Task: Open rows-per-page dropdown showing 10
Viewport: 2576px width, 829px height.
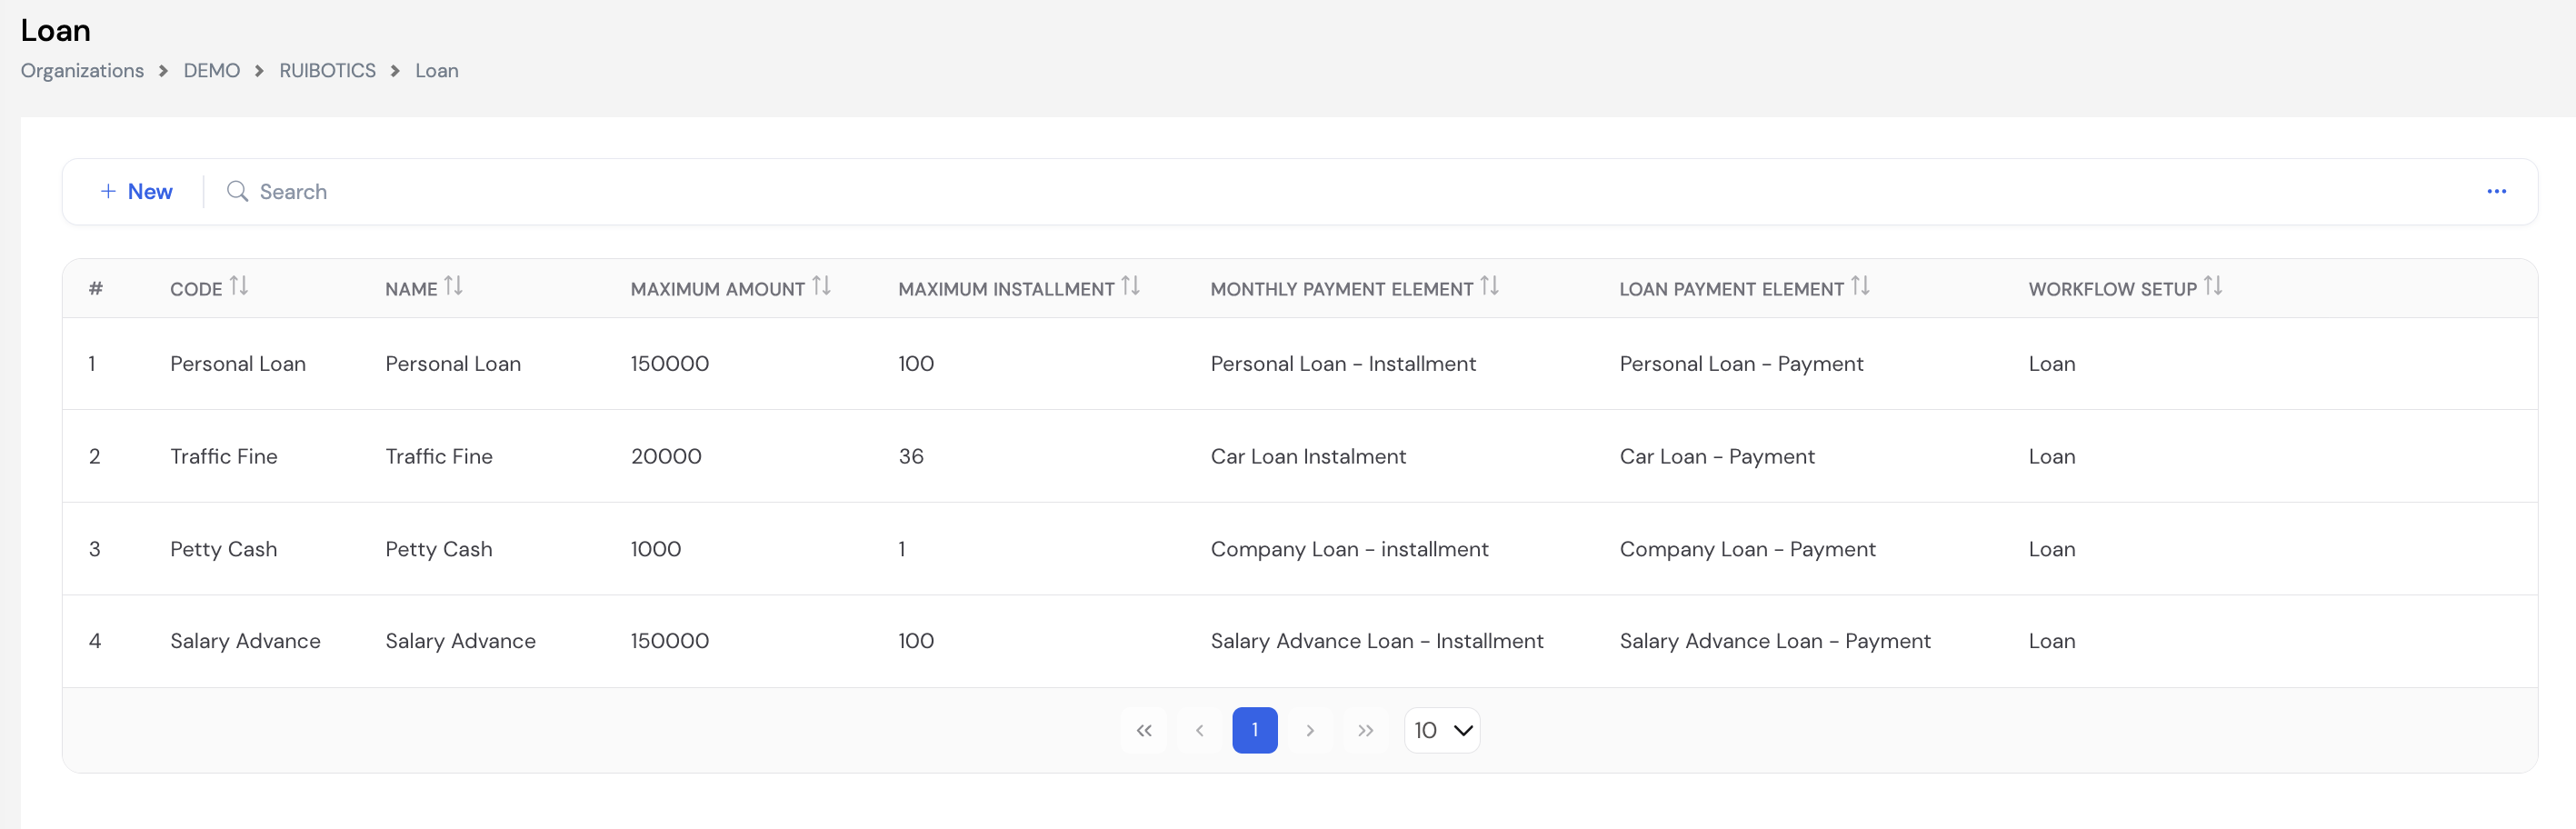Action: pyautogui.click(x=1442, y=730)
